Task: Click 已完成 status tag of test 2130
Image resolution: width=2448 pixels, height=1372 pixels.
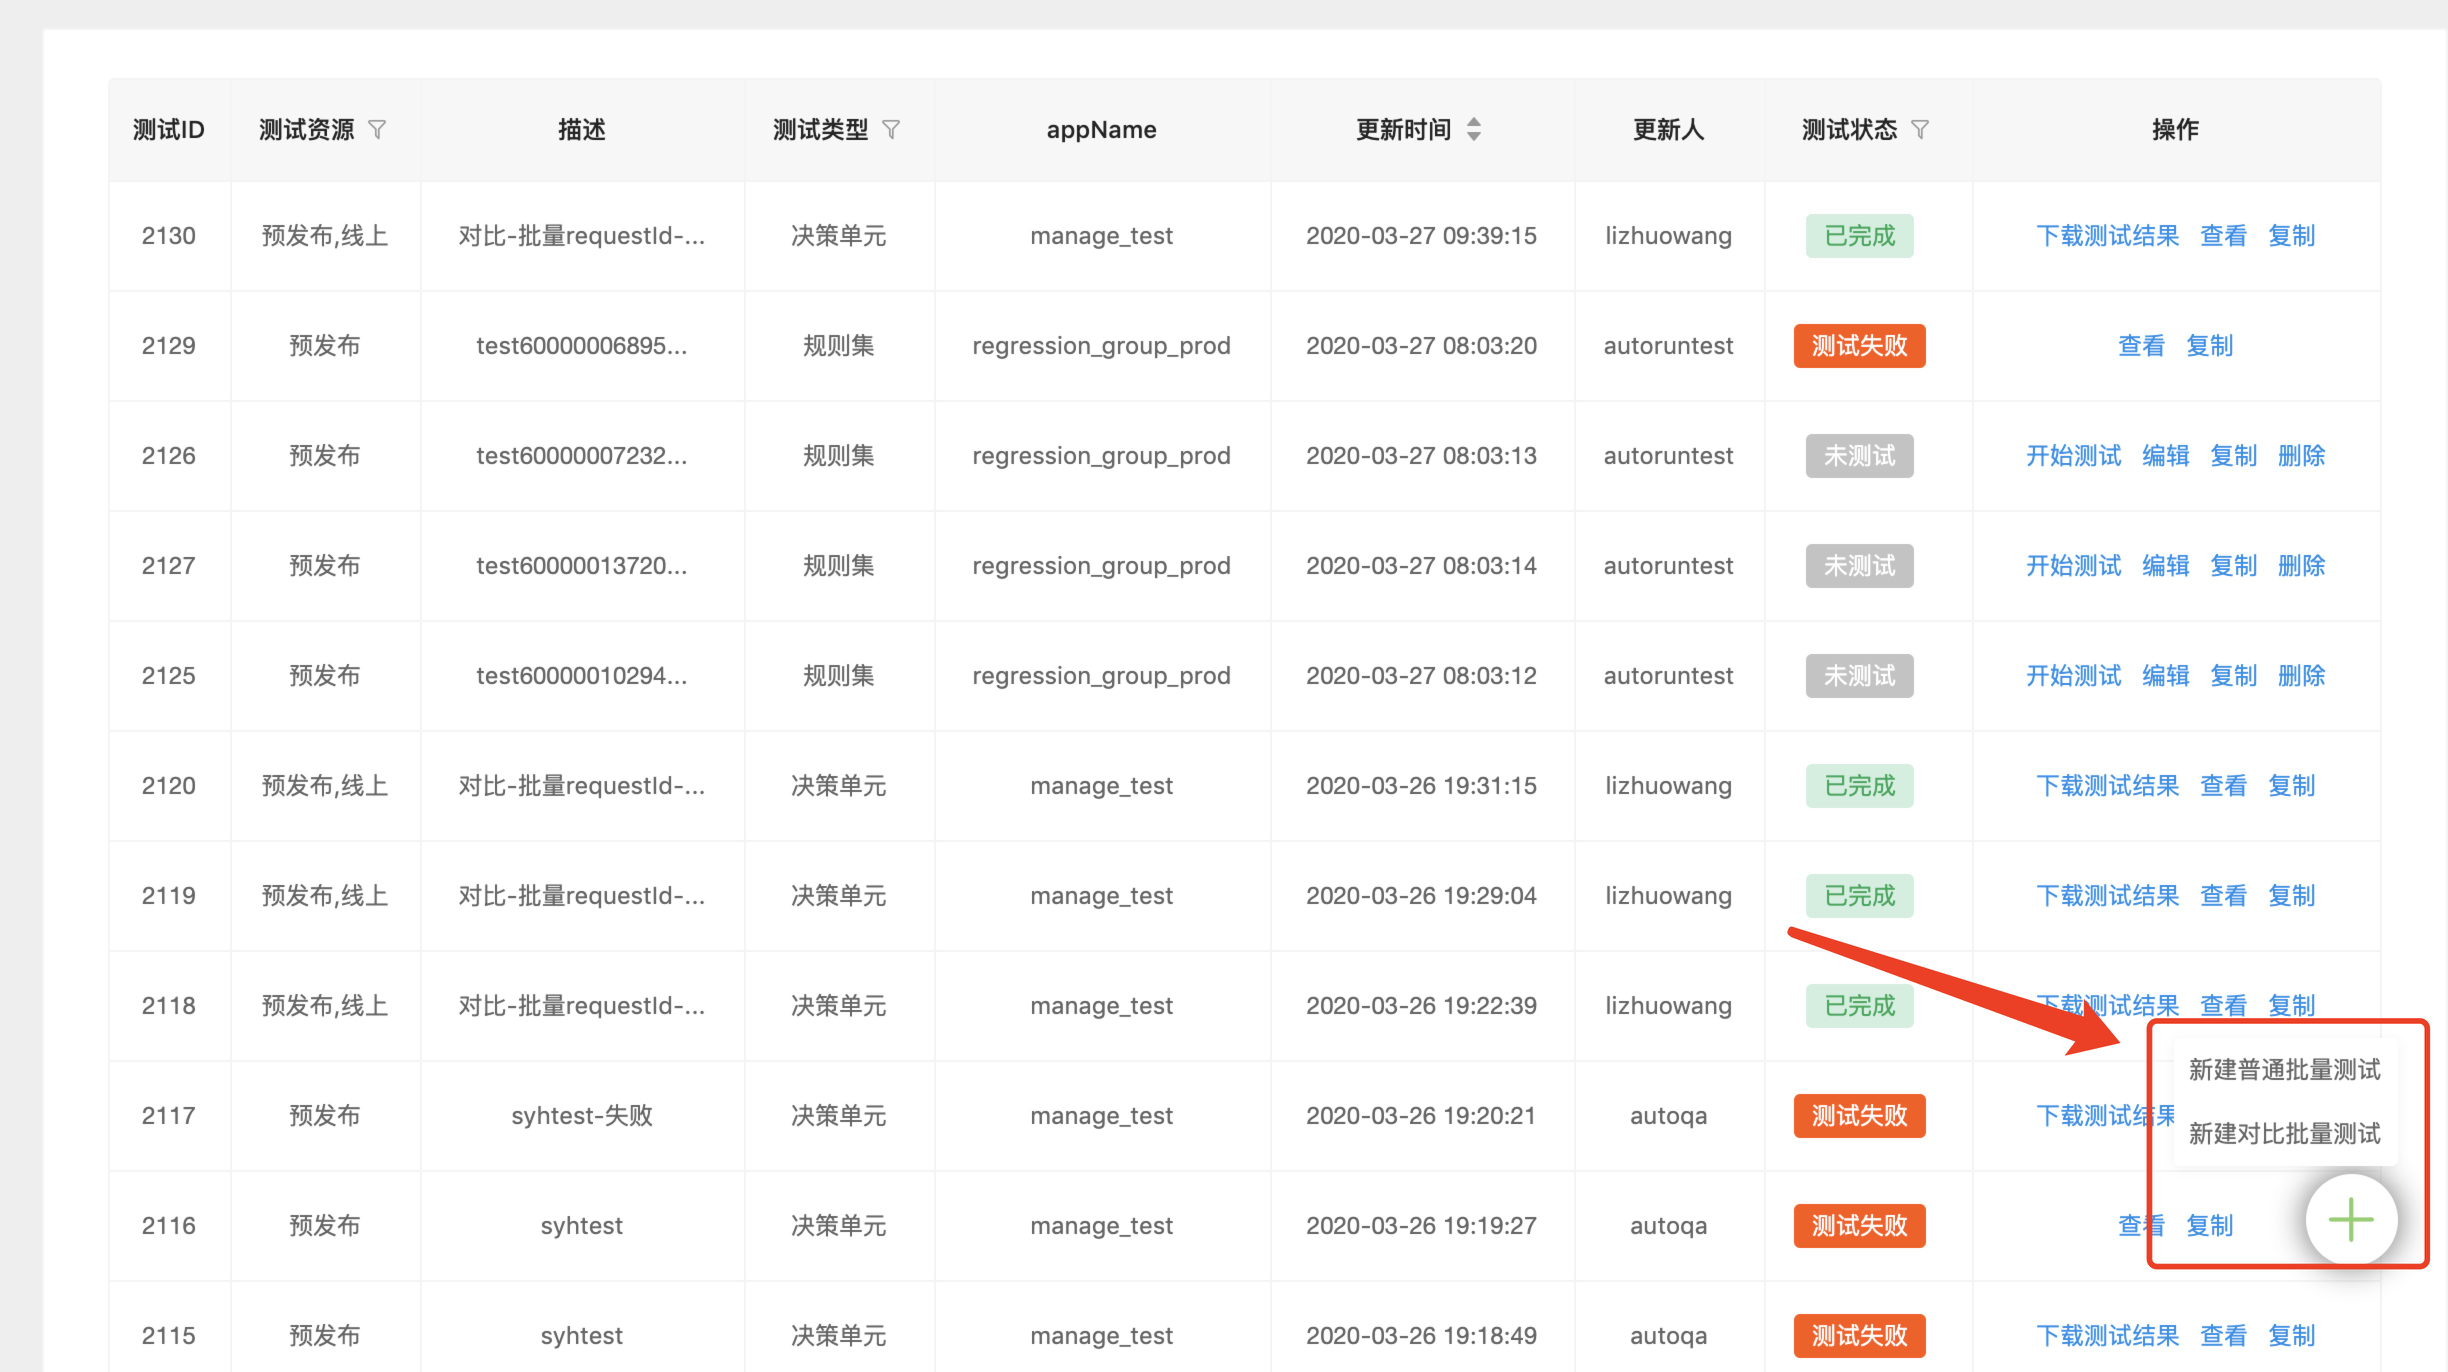Action: (x=1859, y=236)
